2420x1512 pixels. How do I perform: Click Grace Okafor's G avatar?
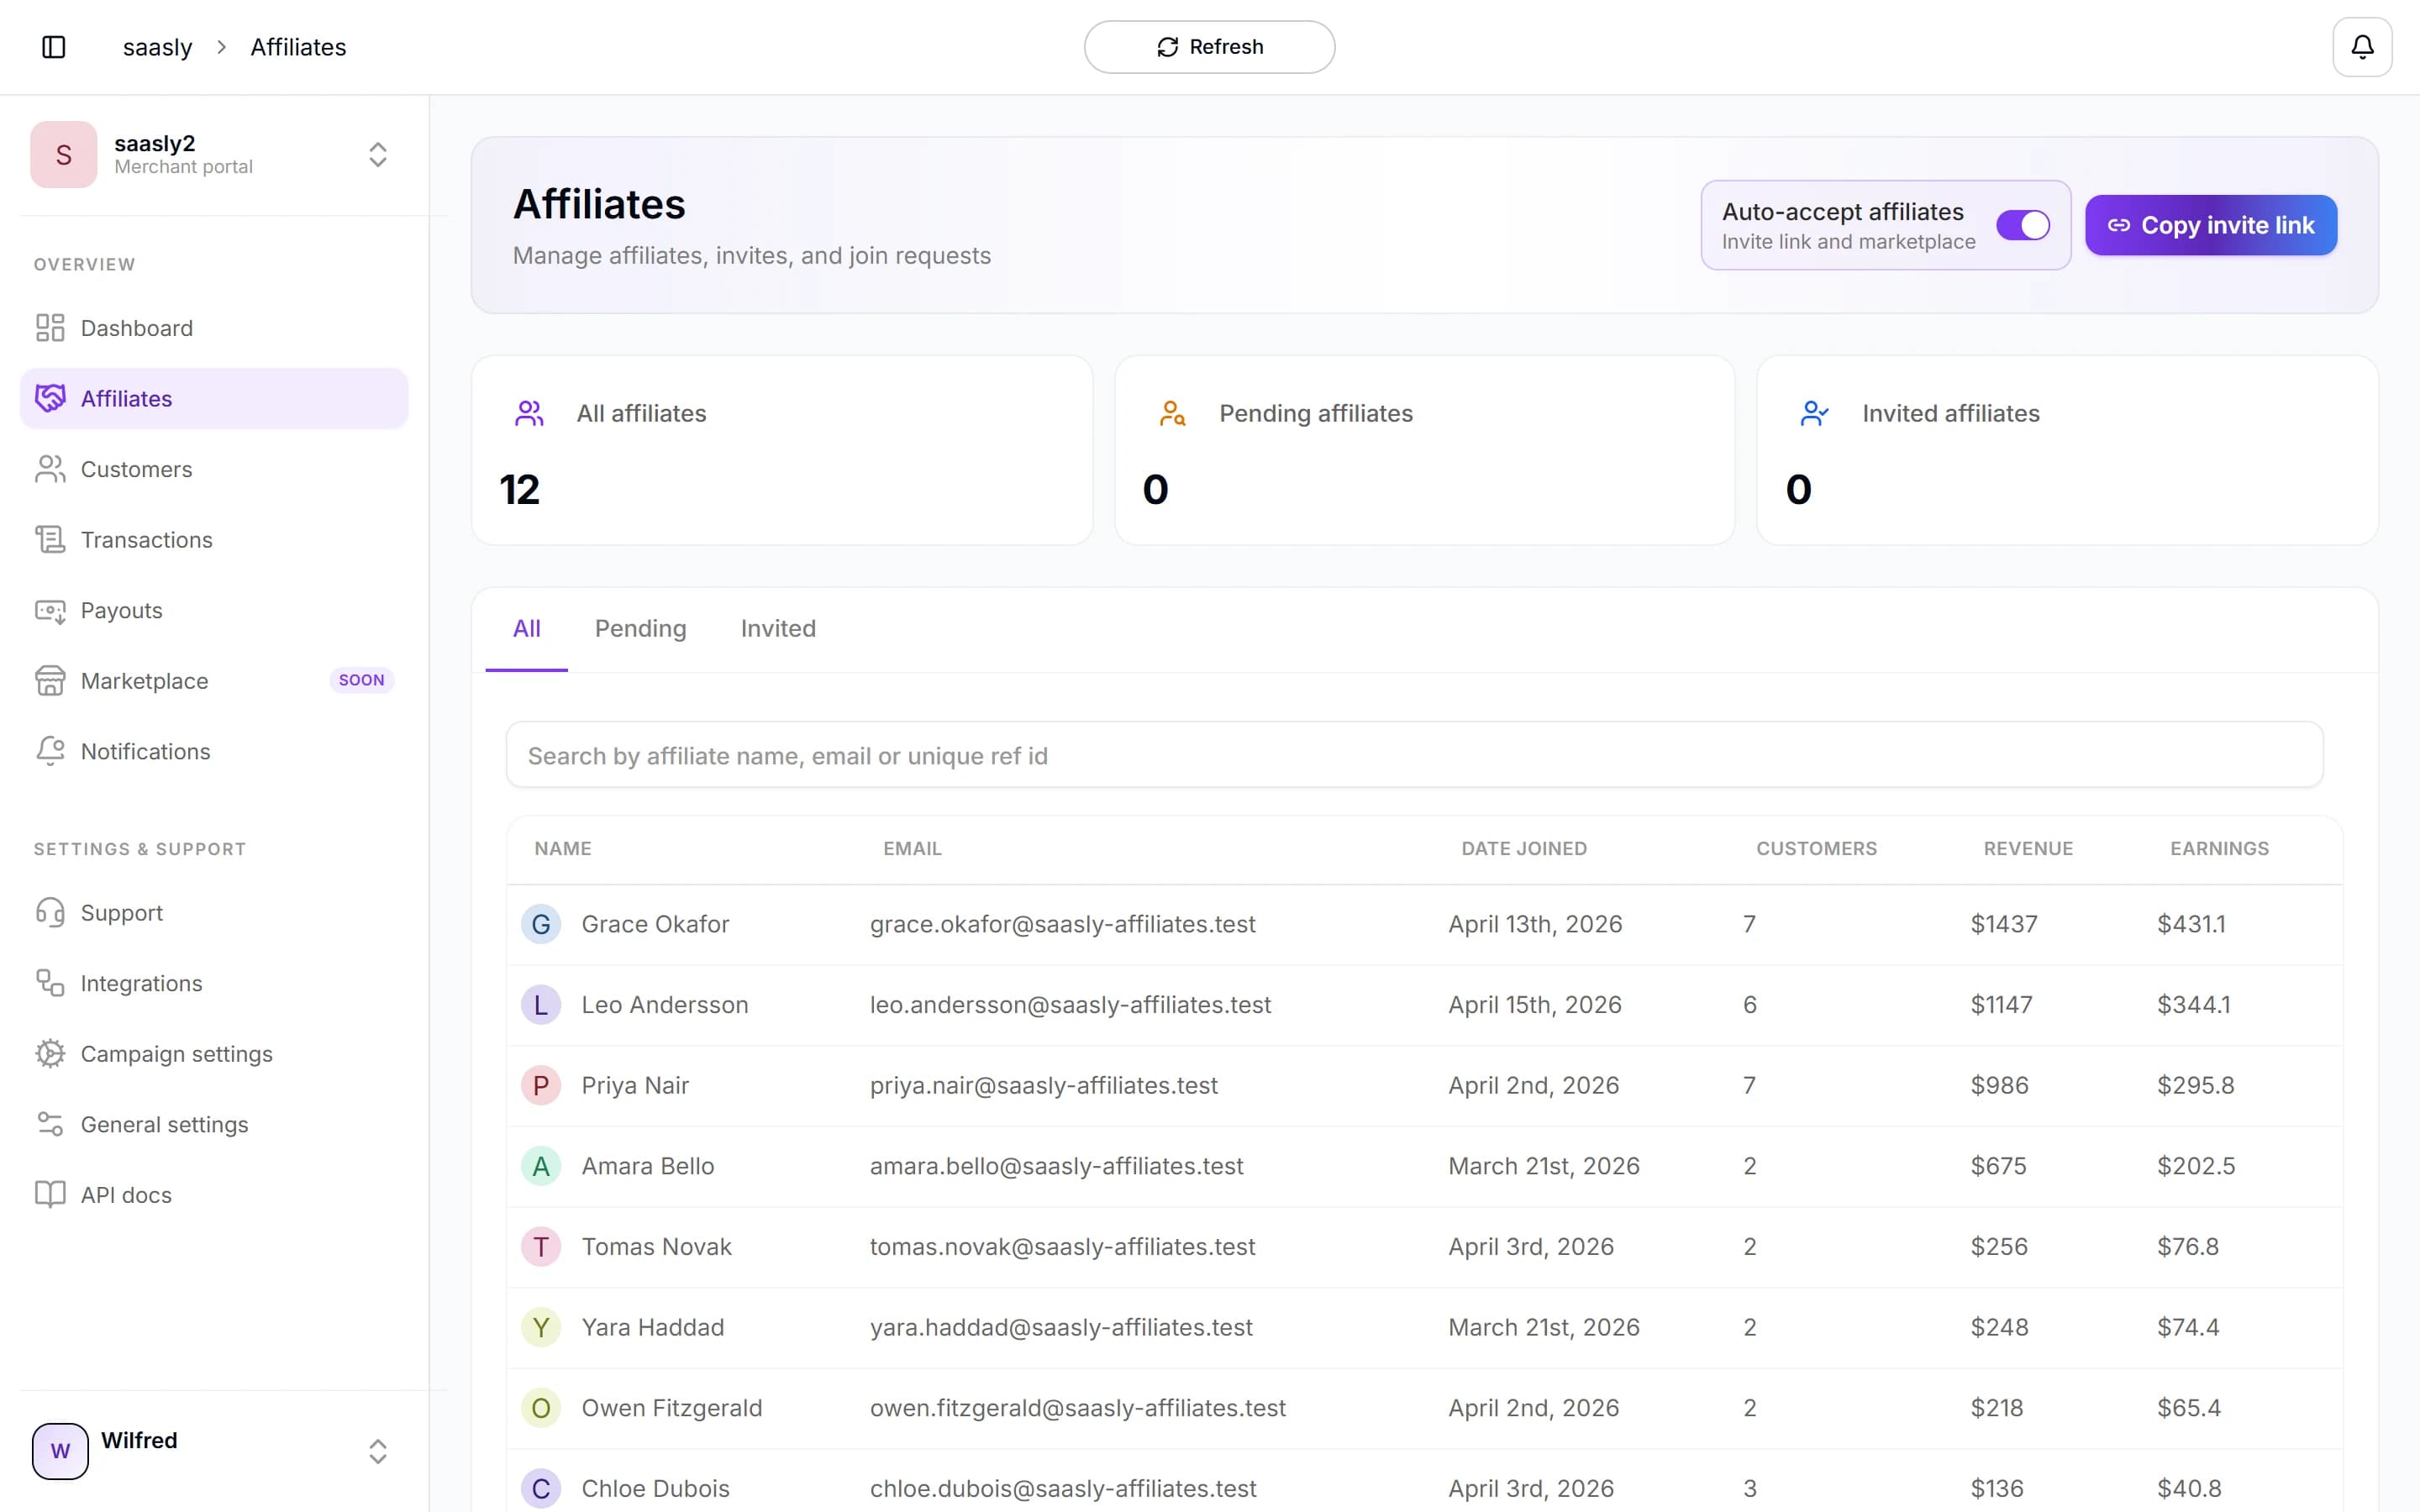click(541, 924)
